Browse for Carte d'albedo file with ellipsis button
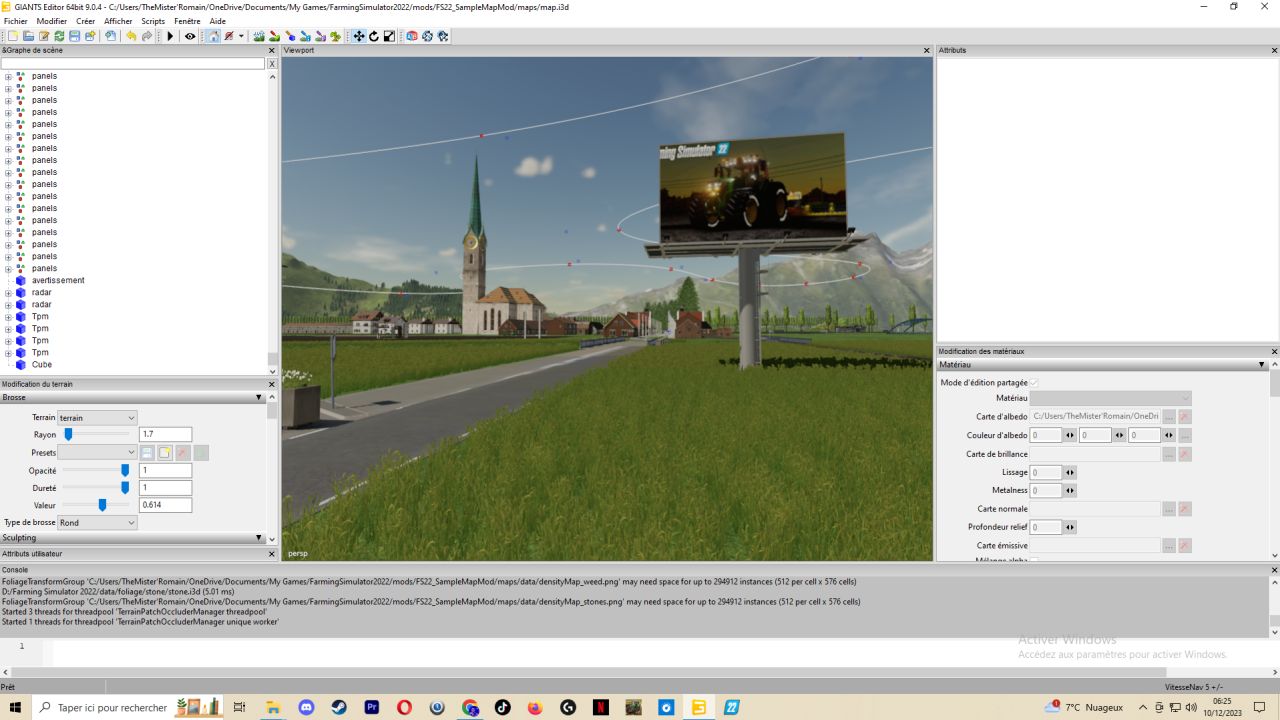 (x=1168, y=416)
